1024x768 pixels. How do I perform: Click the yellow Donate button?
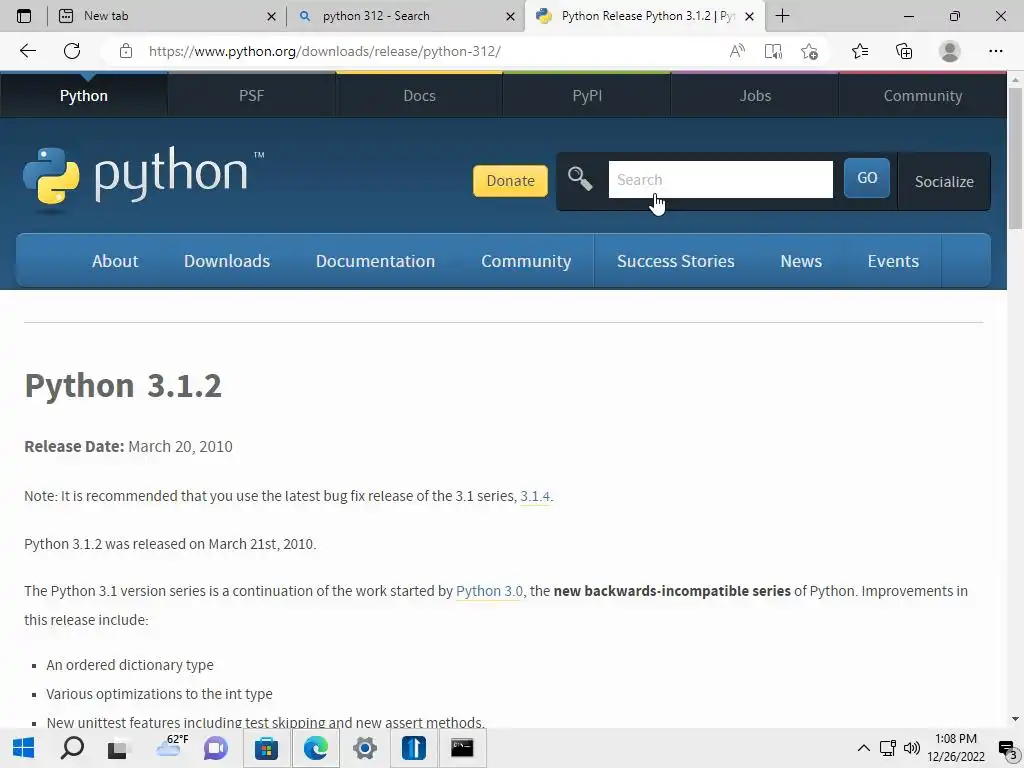(x=510, y=180)
